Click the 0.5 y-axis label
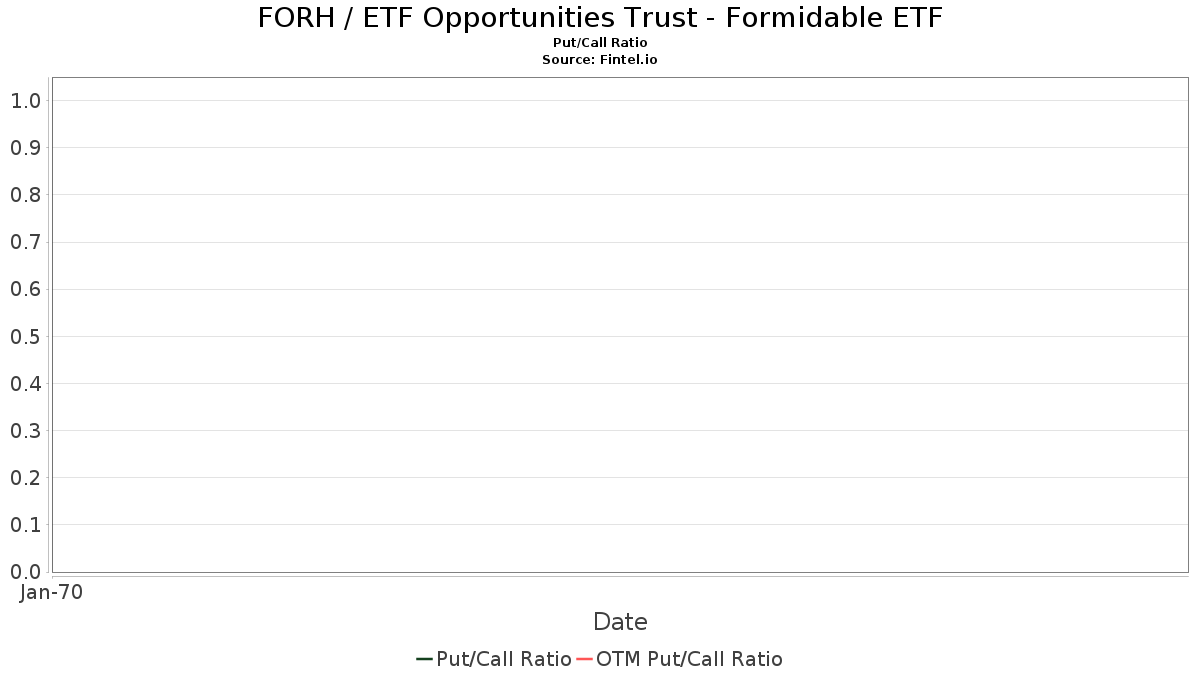This screenshot has height=675, width=1200. pyautogui.click(x=25, y=336)
